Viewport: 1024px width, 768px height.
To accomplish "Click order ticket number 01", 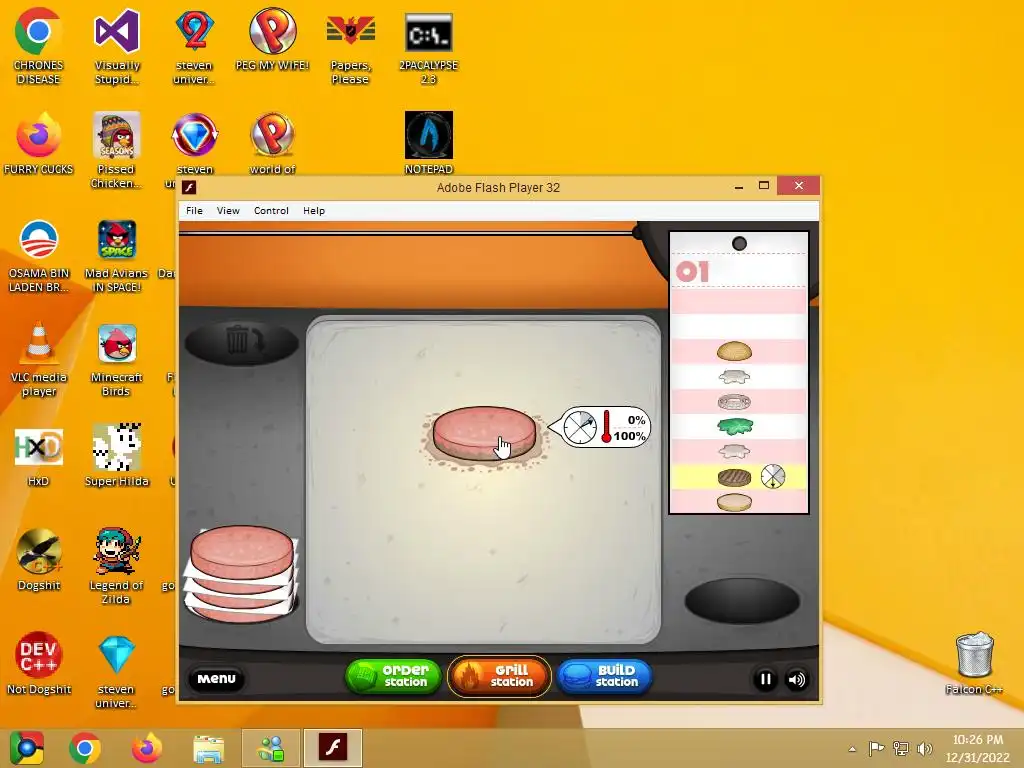I will [x=692, y=272].
